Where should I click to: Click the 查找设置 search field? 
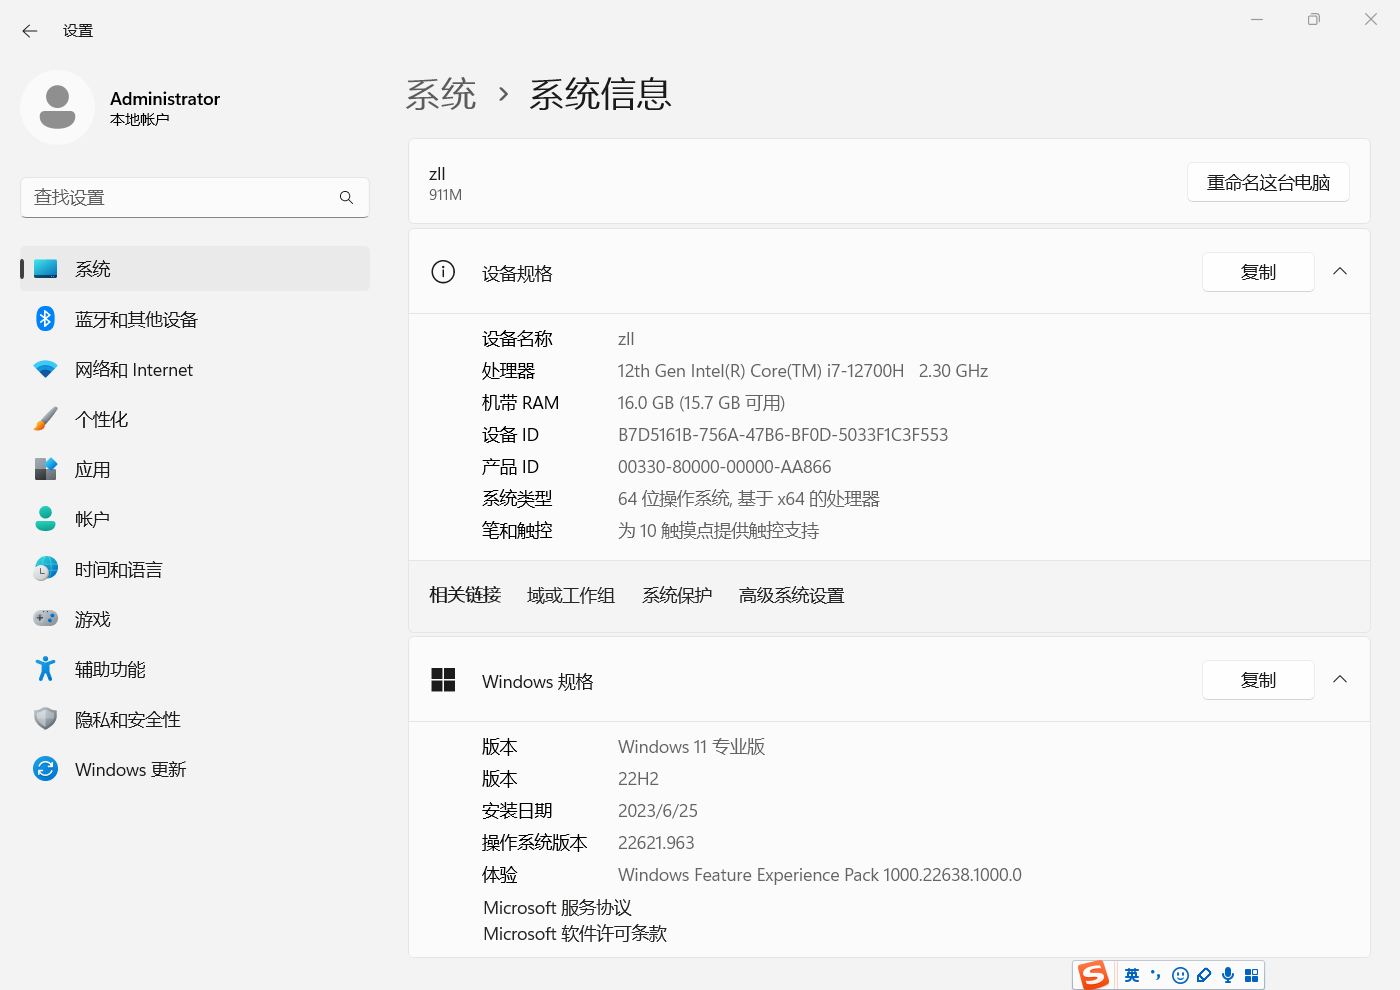[x=180, y=198]
